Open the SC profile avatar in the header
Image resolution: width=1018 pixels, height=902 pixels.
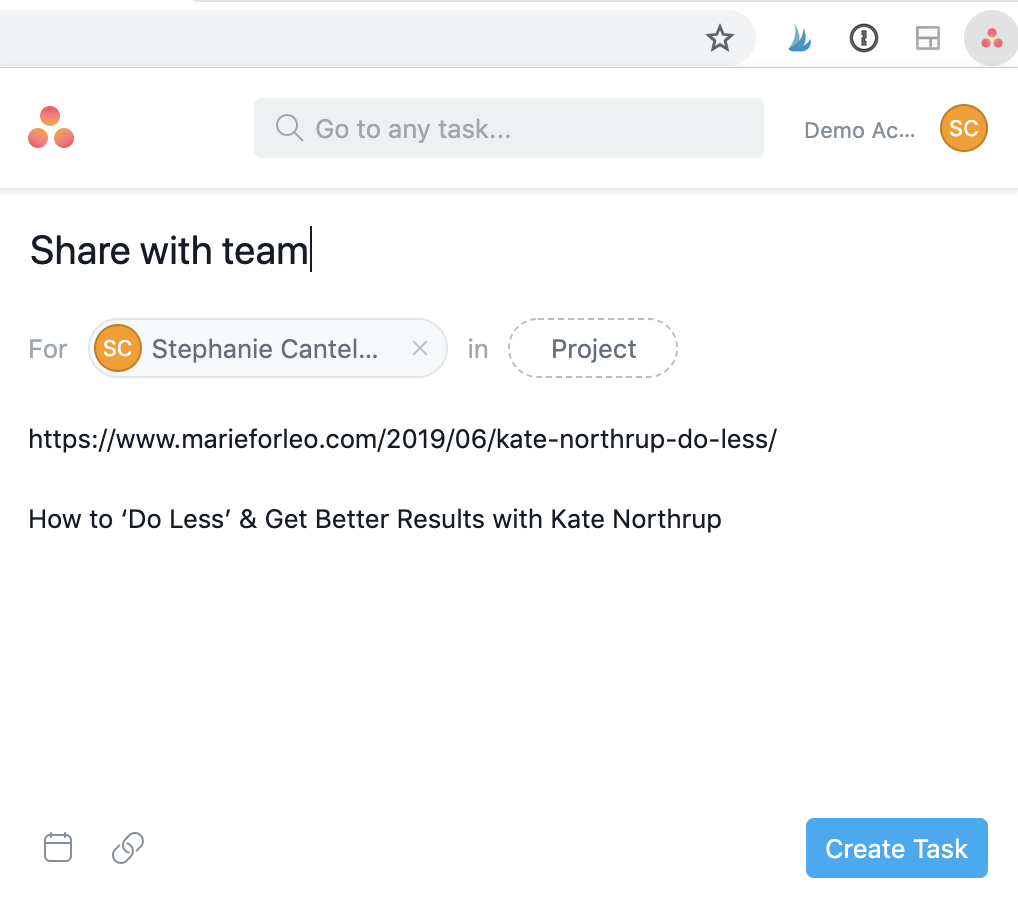(x=963, y=128)
